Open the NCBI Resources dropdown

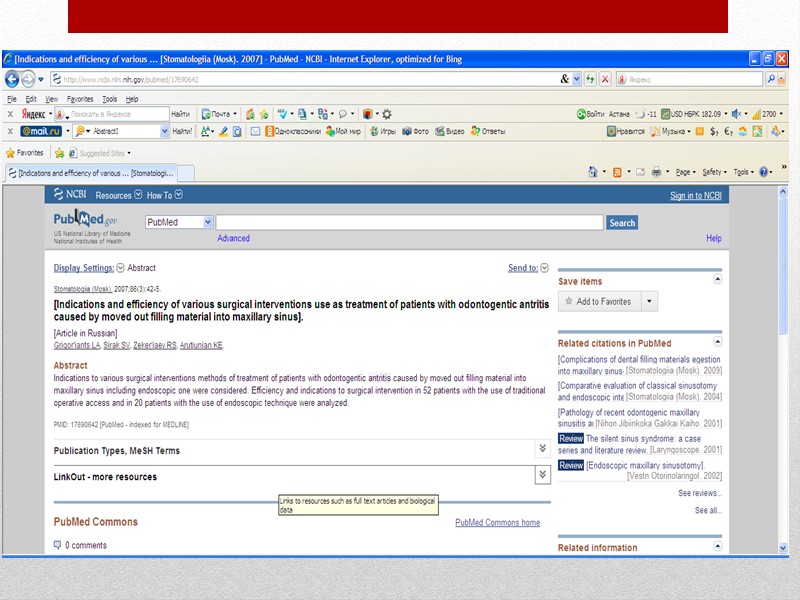click(x=118, y=195)
